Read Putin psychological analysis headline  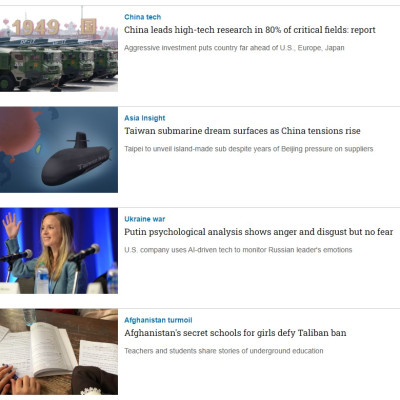[x=259, y=232]
